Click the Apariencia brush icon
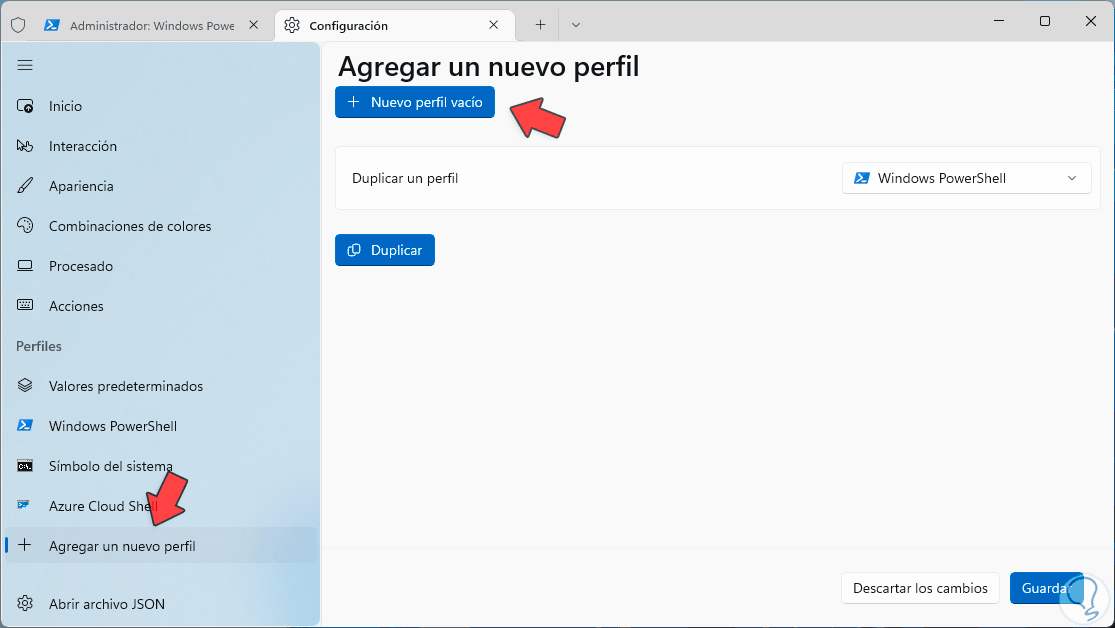 point(25,186)
